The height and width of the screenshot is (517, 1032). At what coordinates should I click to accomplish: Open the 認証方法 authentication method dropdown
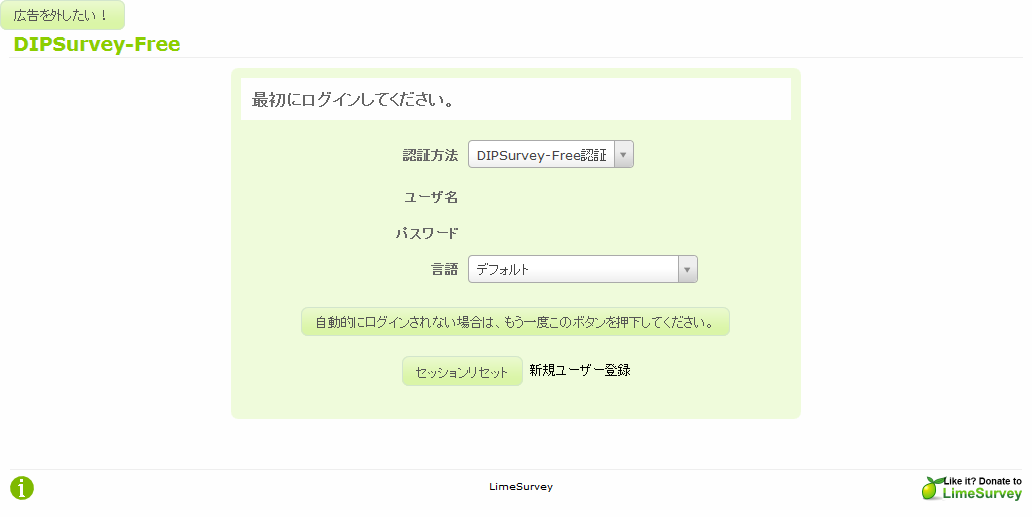(550, 155)
